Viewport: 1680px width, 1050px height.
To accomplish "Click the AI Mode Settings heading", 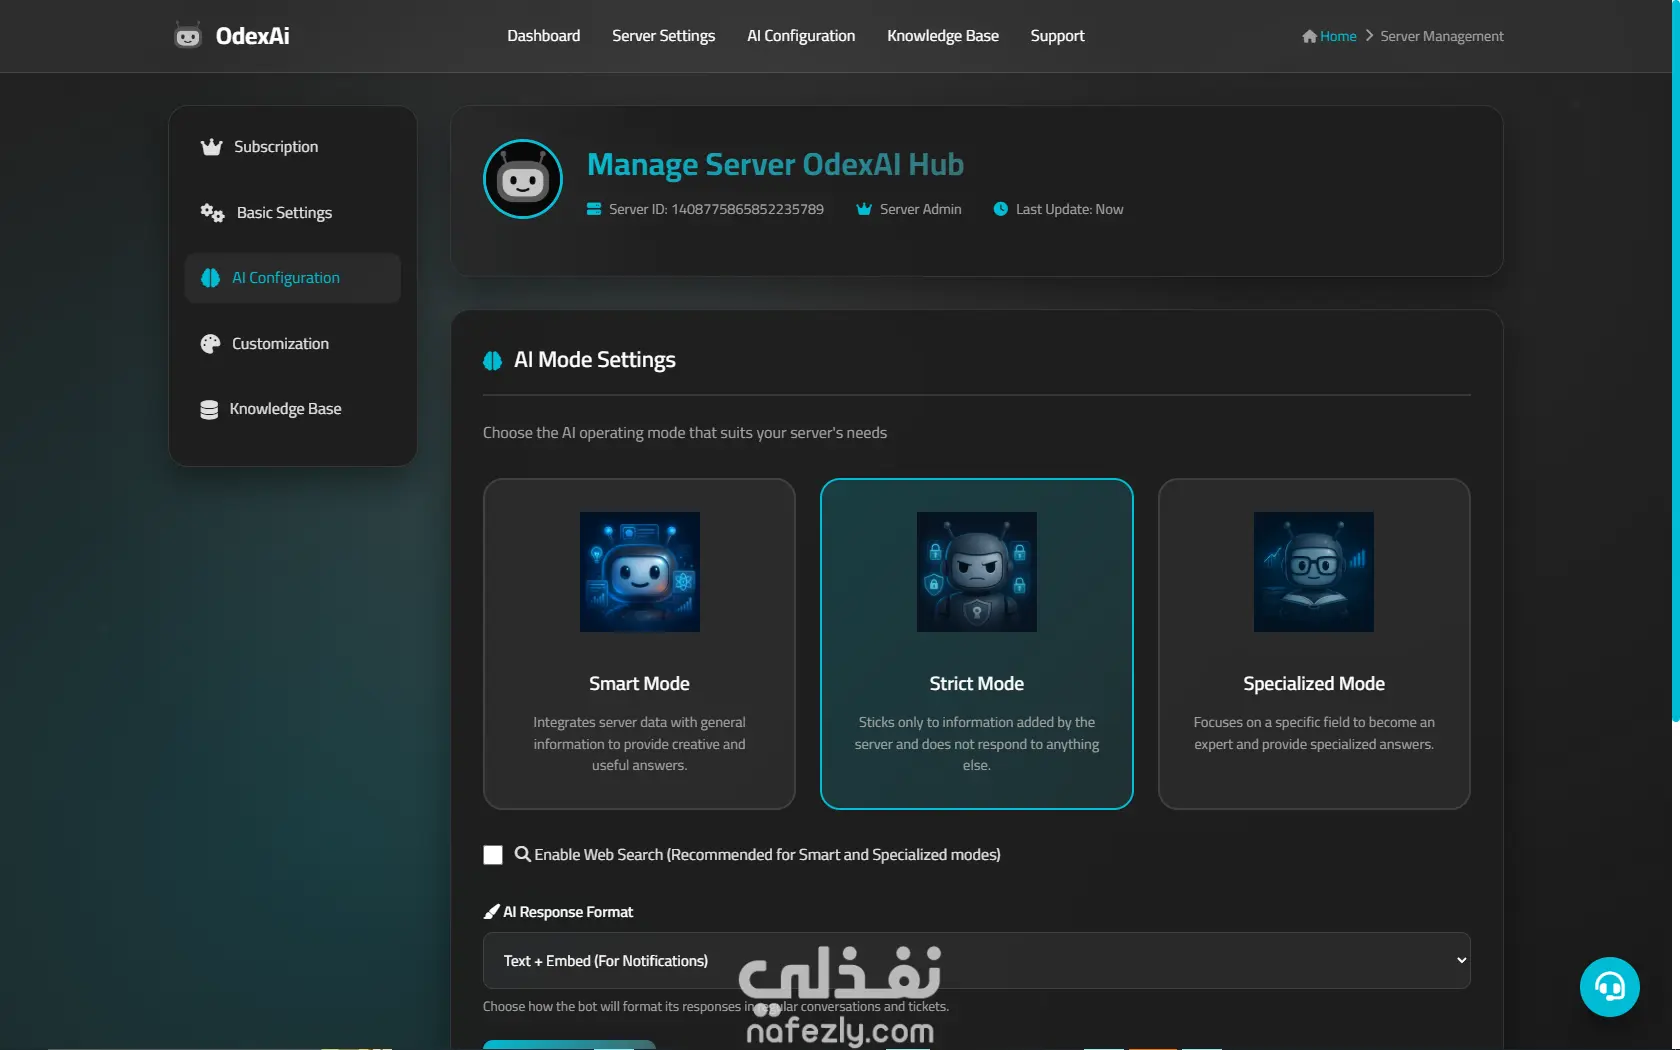I will click(x=595, y=360).
